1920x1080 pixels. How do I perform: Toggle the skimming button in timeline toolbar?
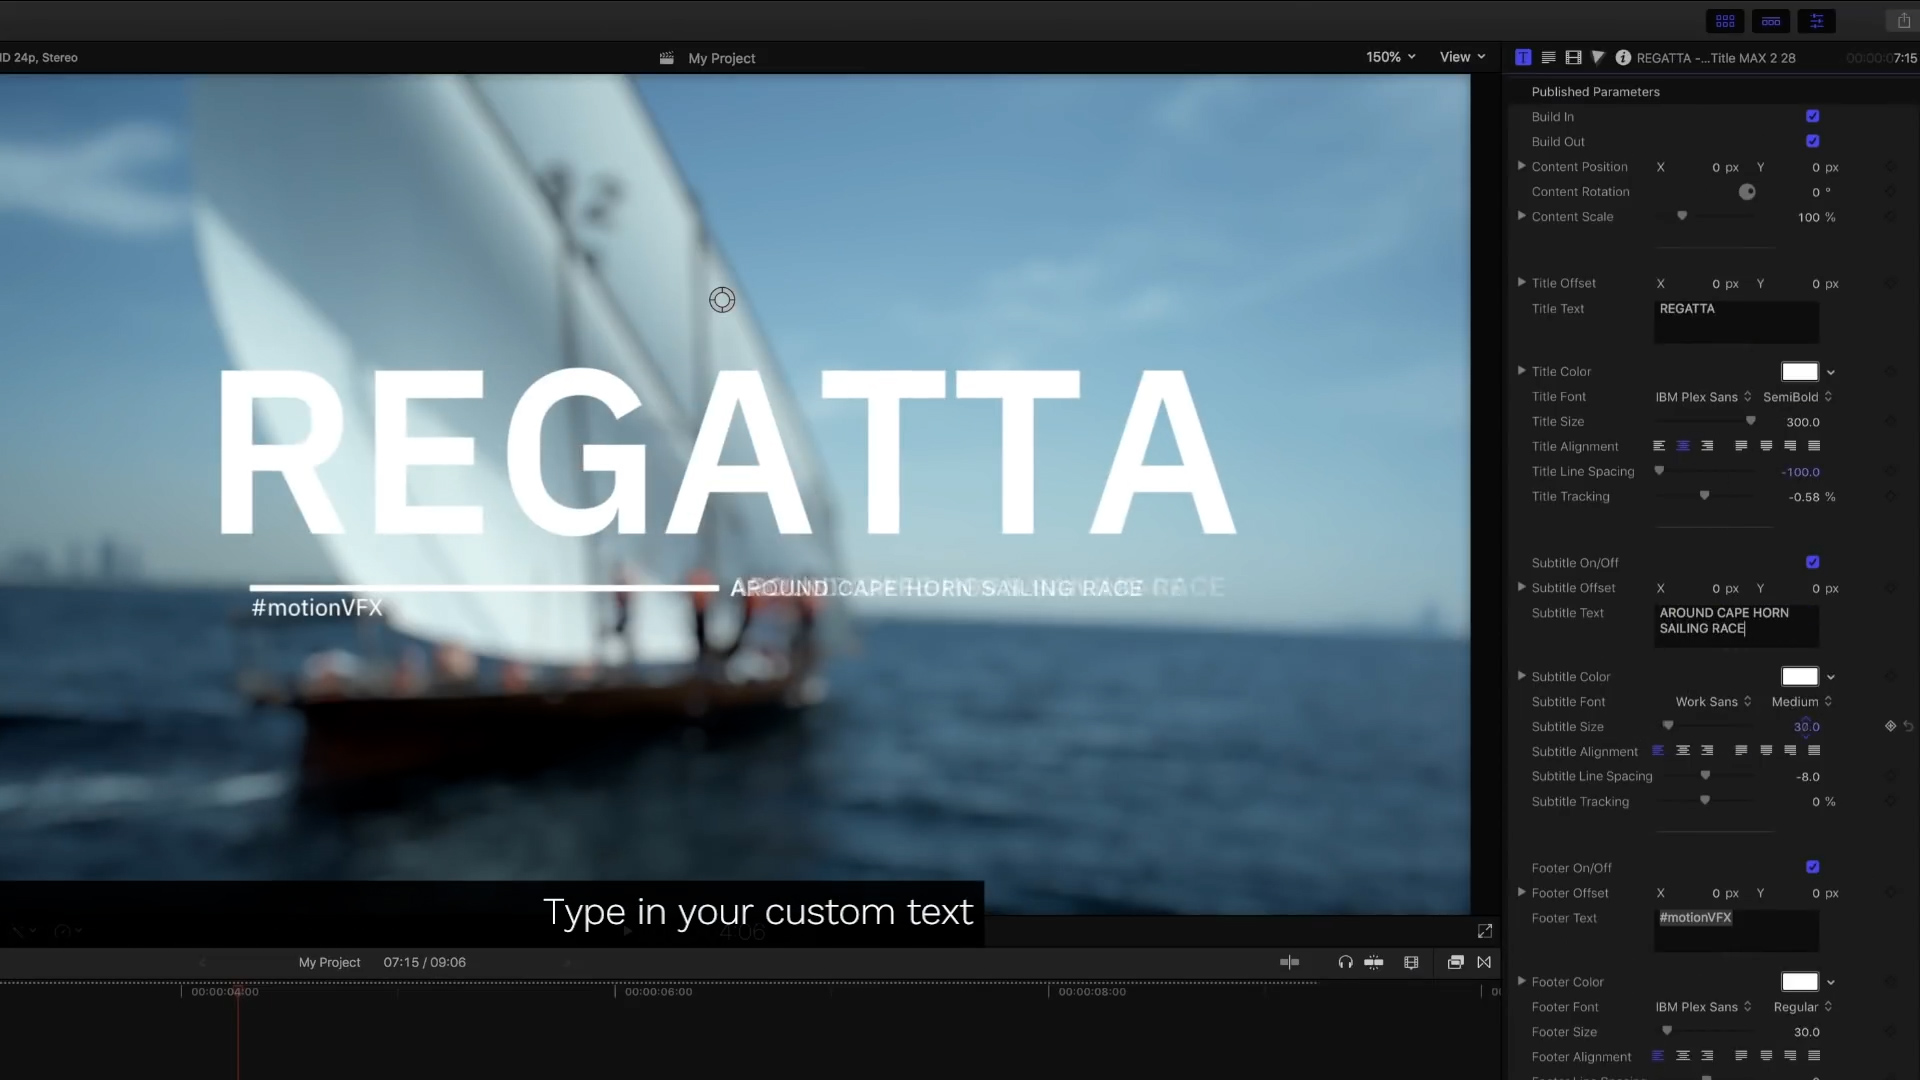coord(1289,962)
